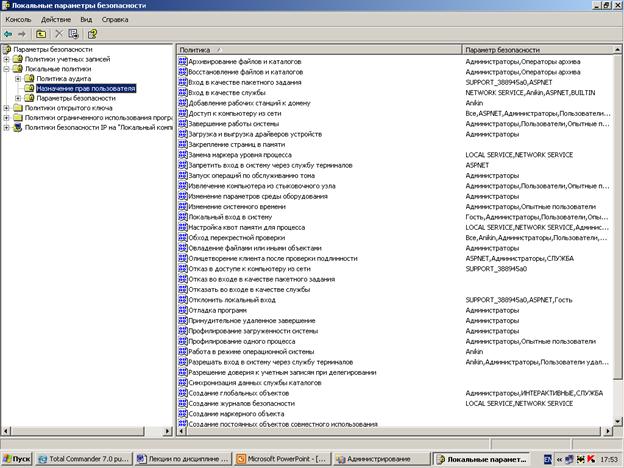The width and height of the screenshot is (624, 468).
Task: Open the Вид menu
Action: [86, 20]
